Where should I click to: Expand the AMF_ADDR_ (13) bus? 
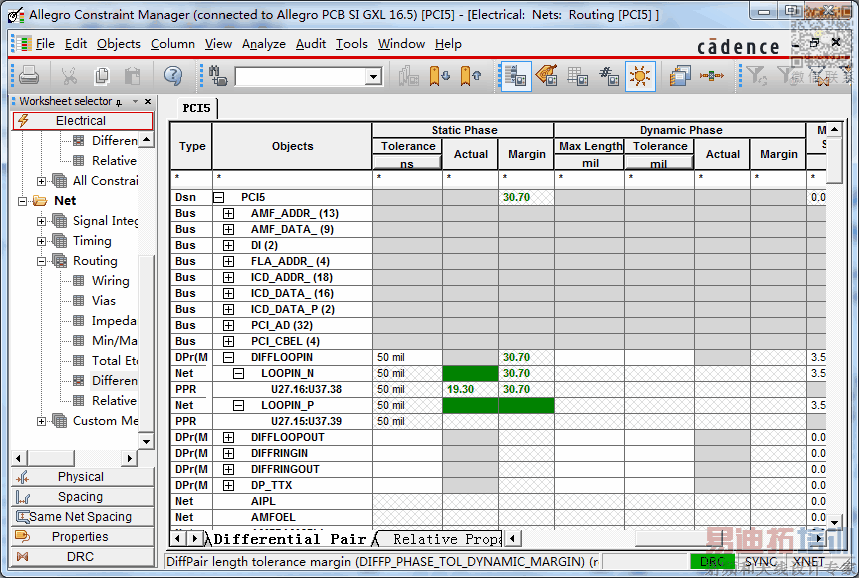tap(228, 213)
